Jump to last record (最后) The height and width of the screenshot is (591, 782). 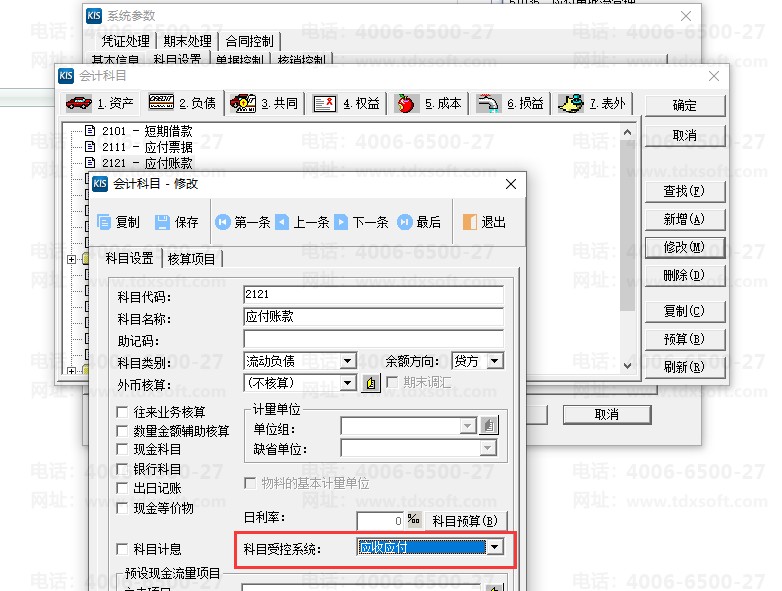pyautogui.click(x=419, y=222)
